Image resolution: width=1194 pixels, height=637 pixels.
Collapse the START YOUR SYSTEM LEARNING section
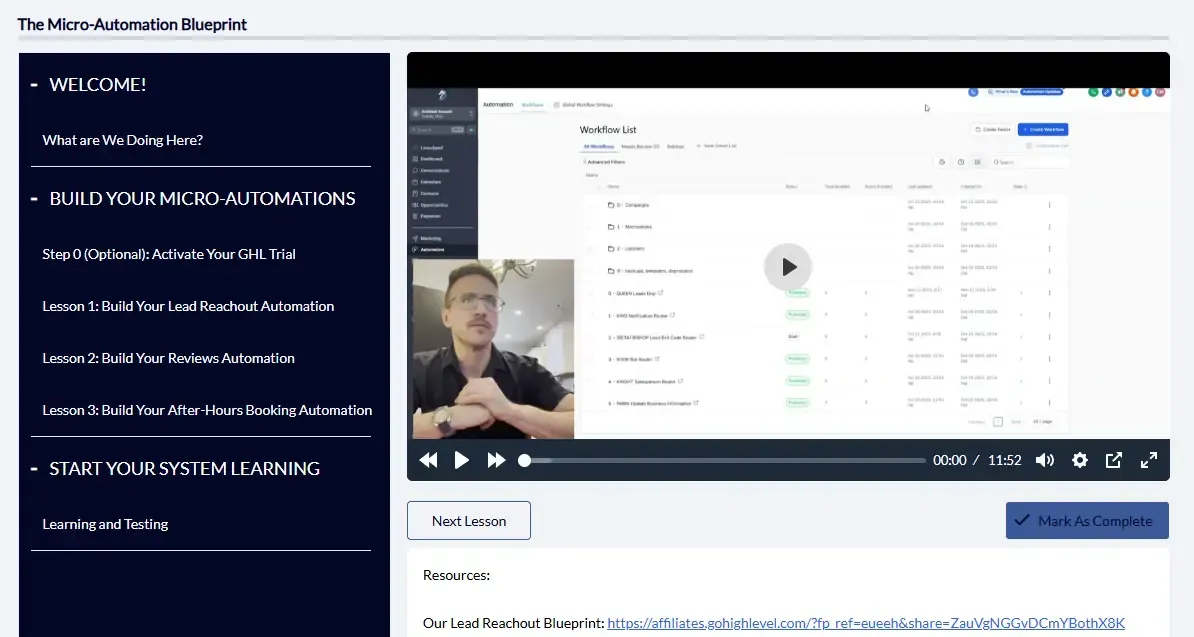click(x=34, y=469)
